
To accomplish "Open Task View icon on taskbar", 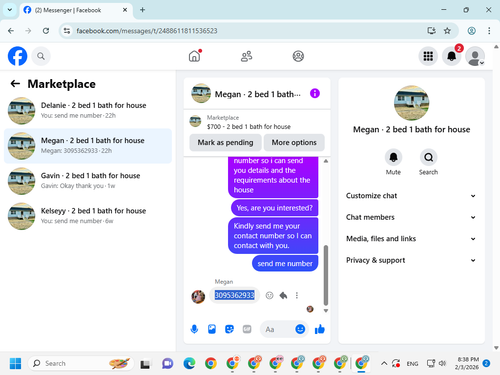I will [x=145, y=363].
